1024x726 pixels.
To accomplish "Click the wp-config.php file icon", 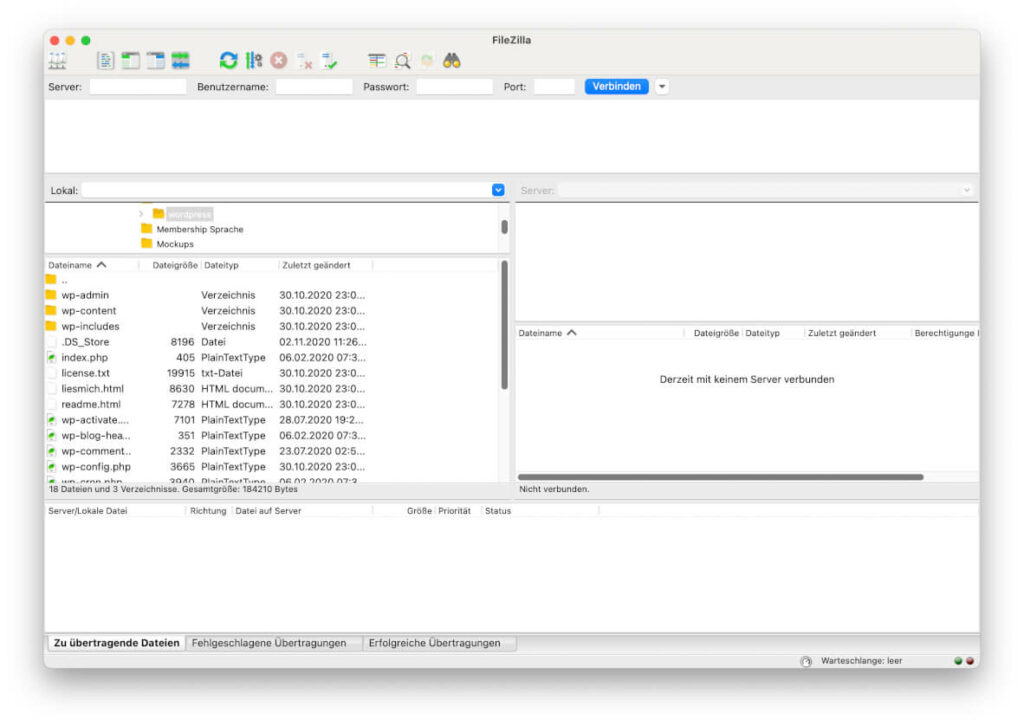I will tap(51, 467).
